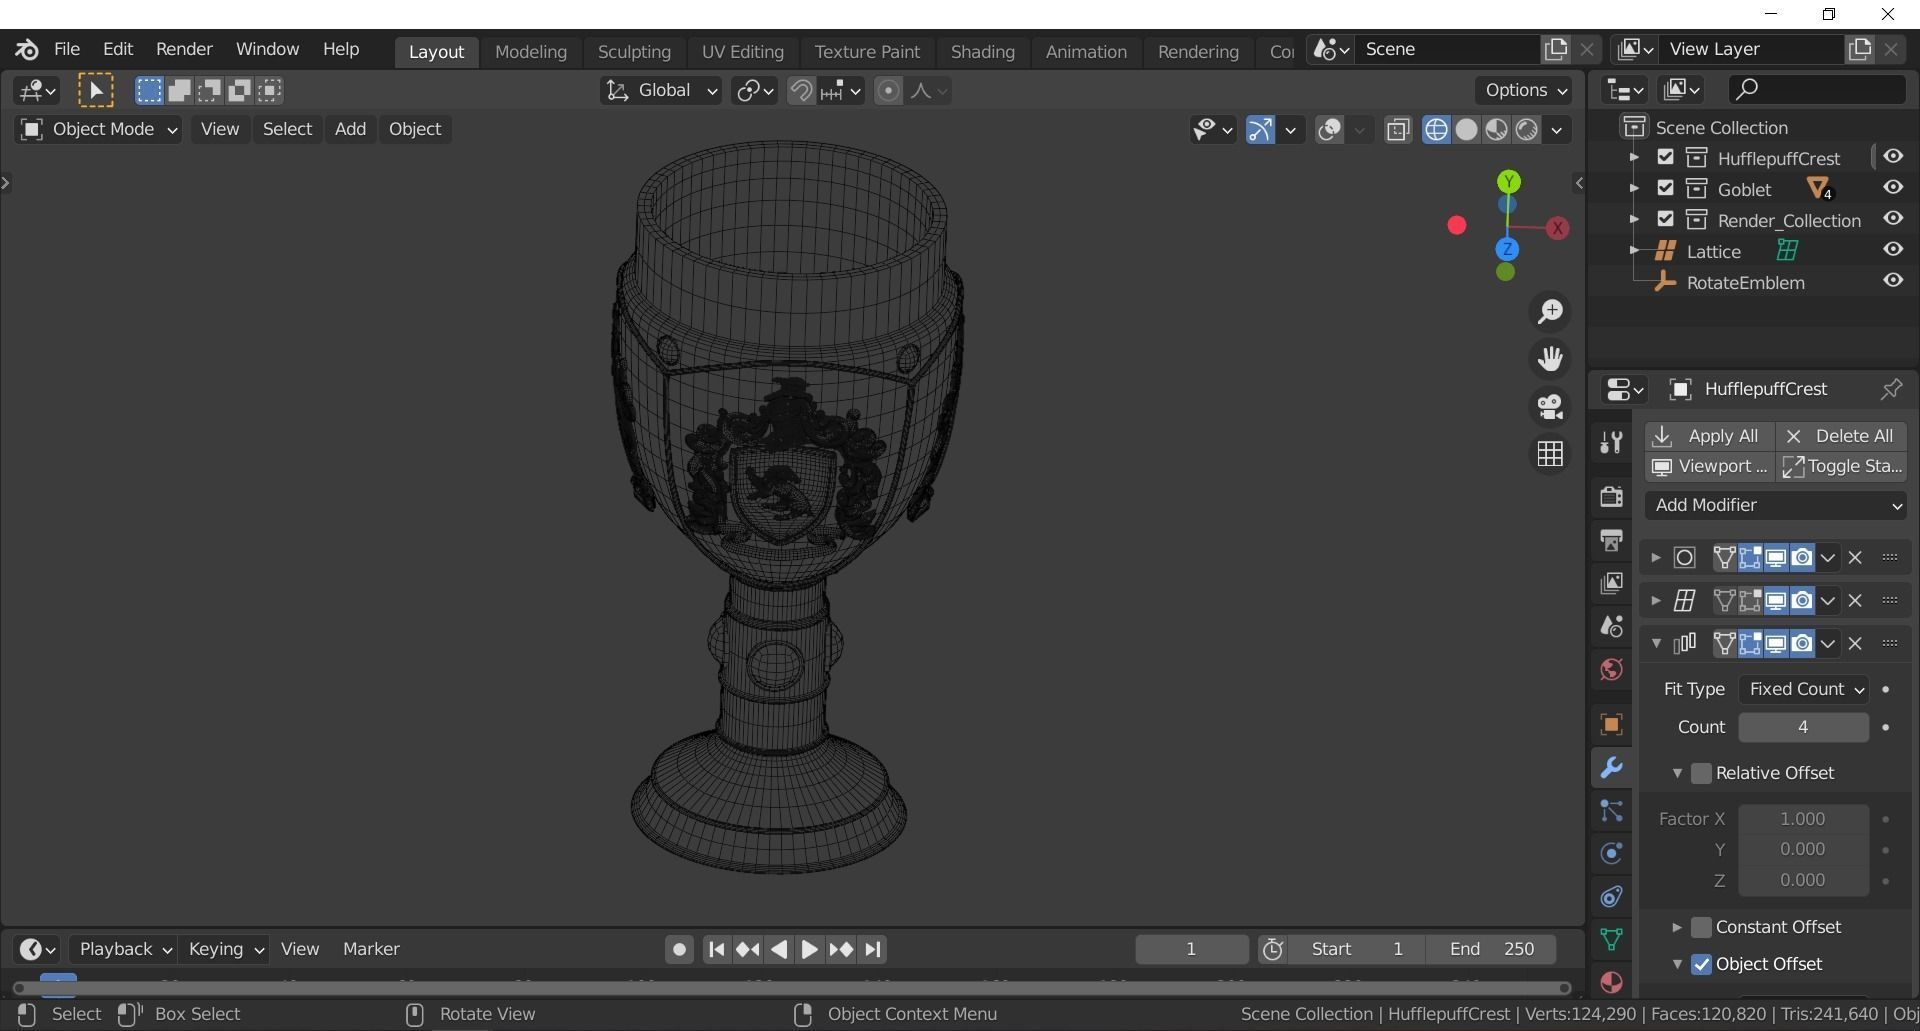Jump to the timeline end frame
The image size is (1920, 1031).
(x=873, y=949)
